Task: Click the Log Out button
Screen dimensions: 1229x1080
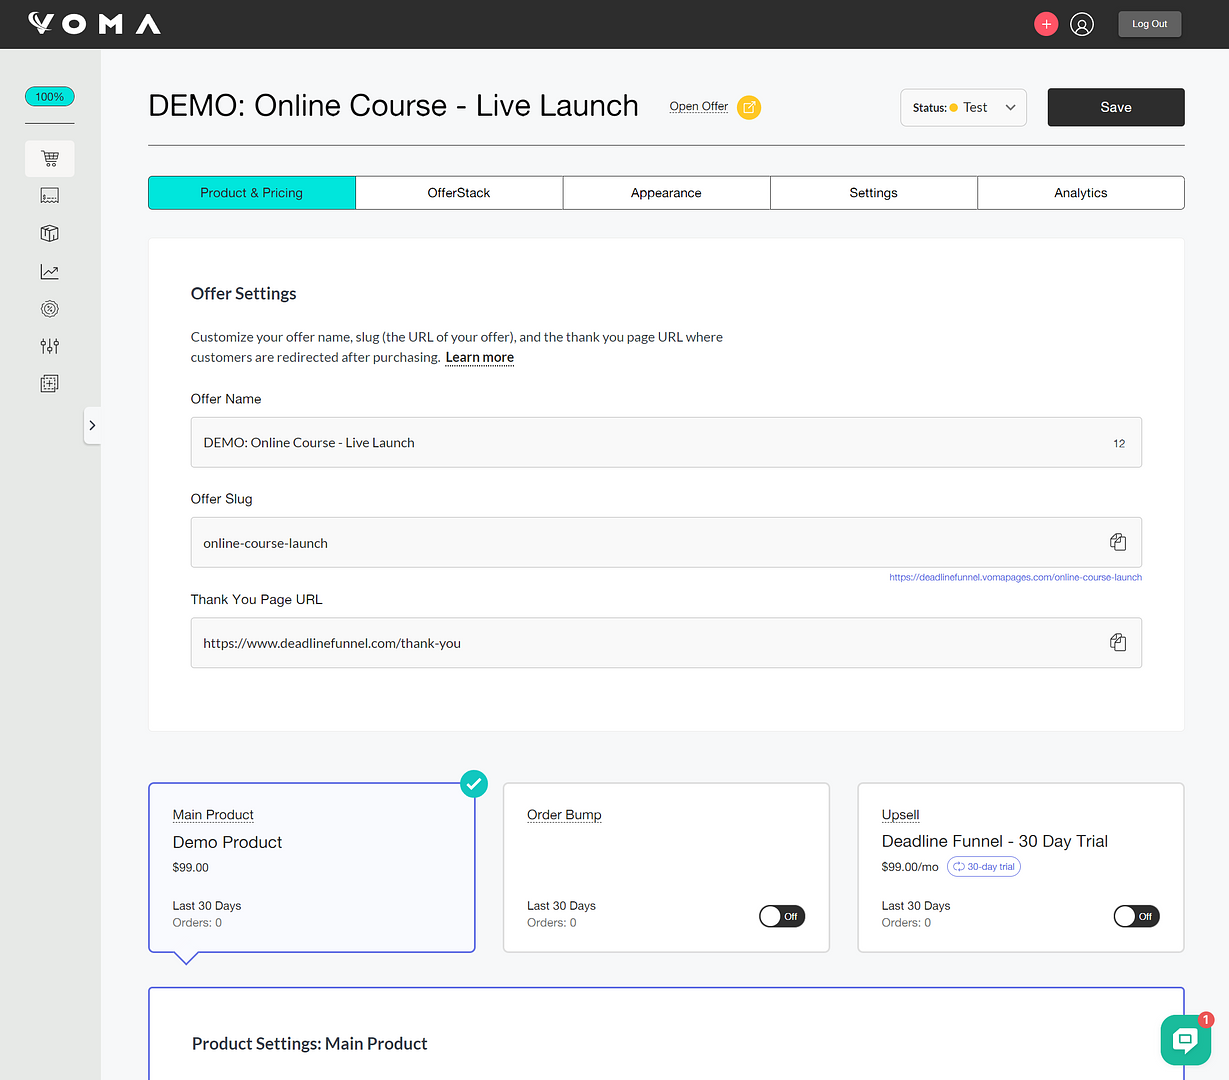Action: (1150, 24)
